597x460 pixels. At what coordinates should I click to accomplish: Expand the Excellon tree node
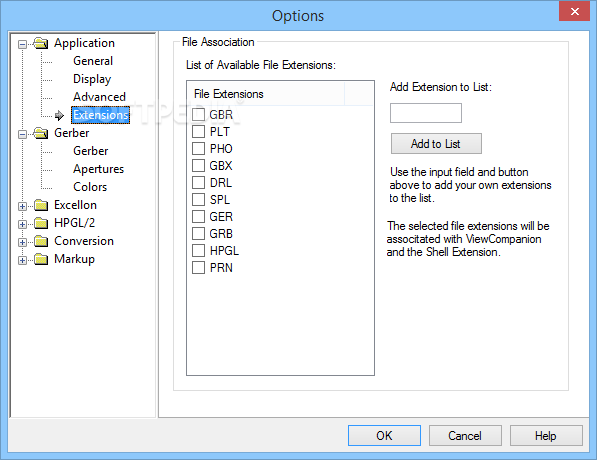point(22,206)
